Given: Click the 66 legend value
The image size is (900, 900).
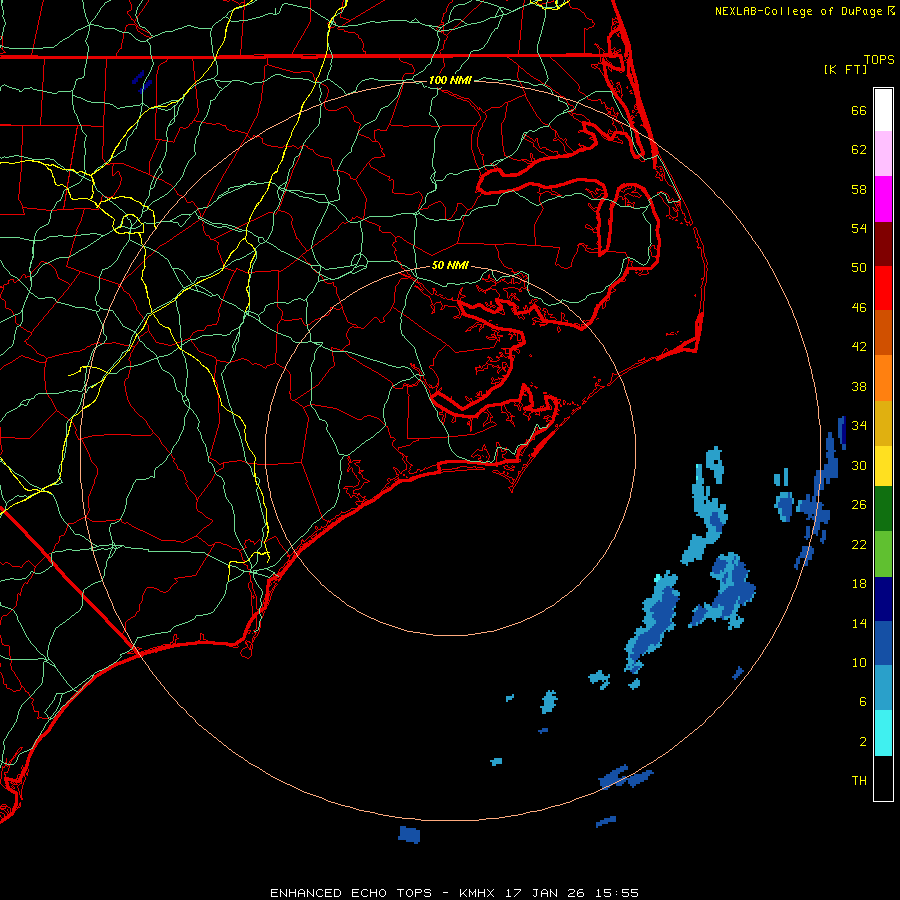Looking at the screenshot, I should pos(859,110).
